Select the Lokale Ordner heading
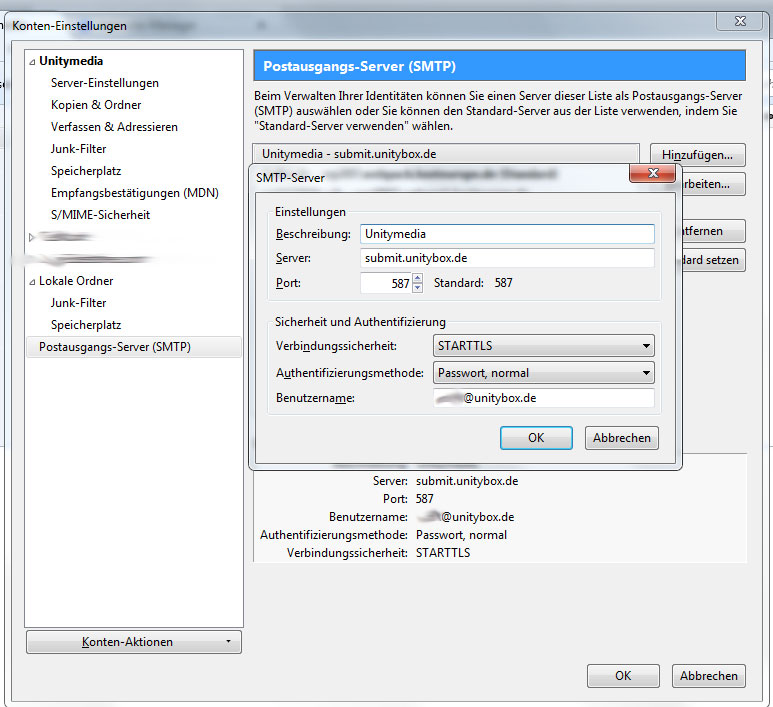Viewport: 773px width, 707px height. [x=76, y=281]
